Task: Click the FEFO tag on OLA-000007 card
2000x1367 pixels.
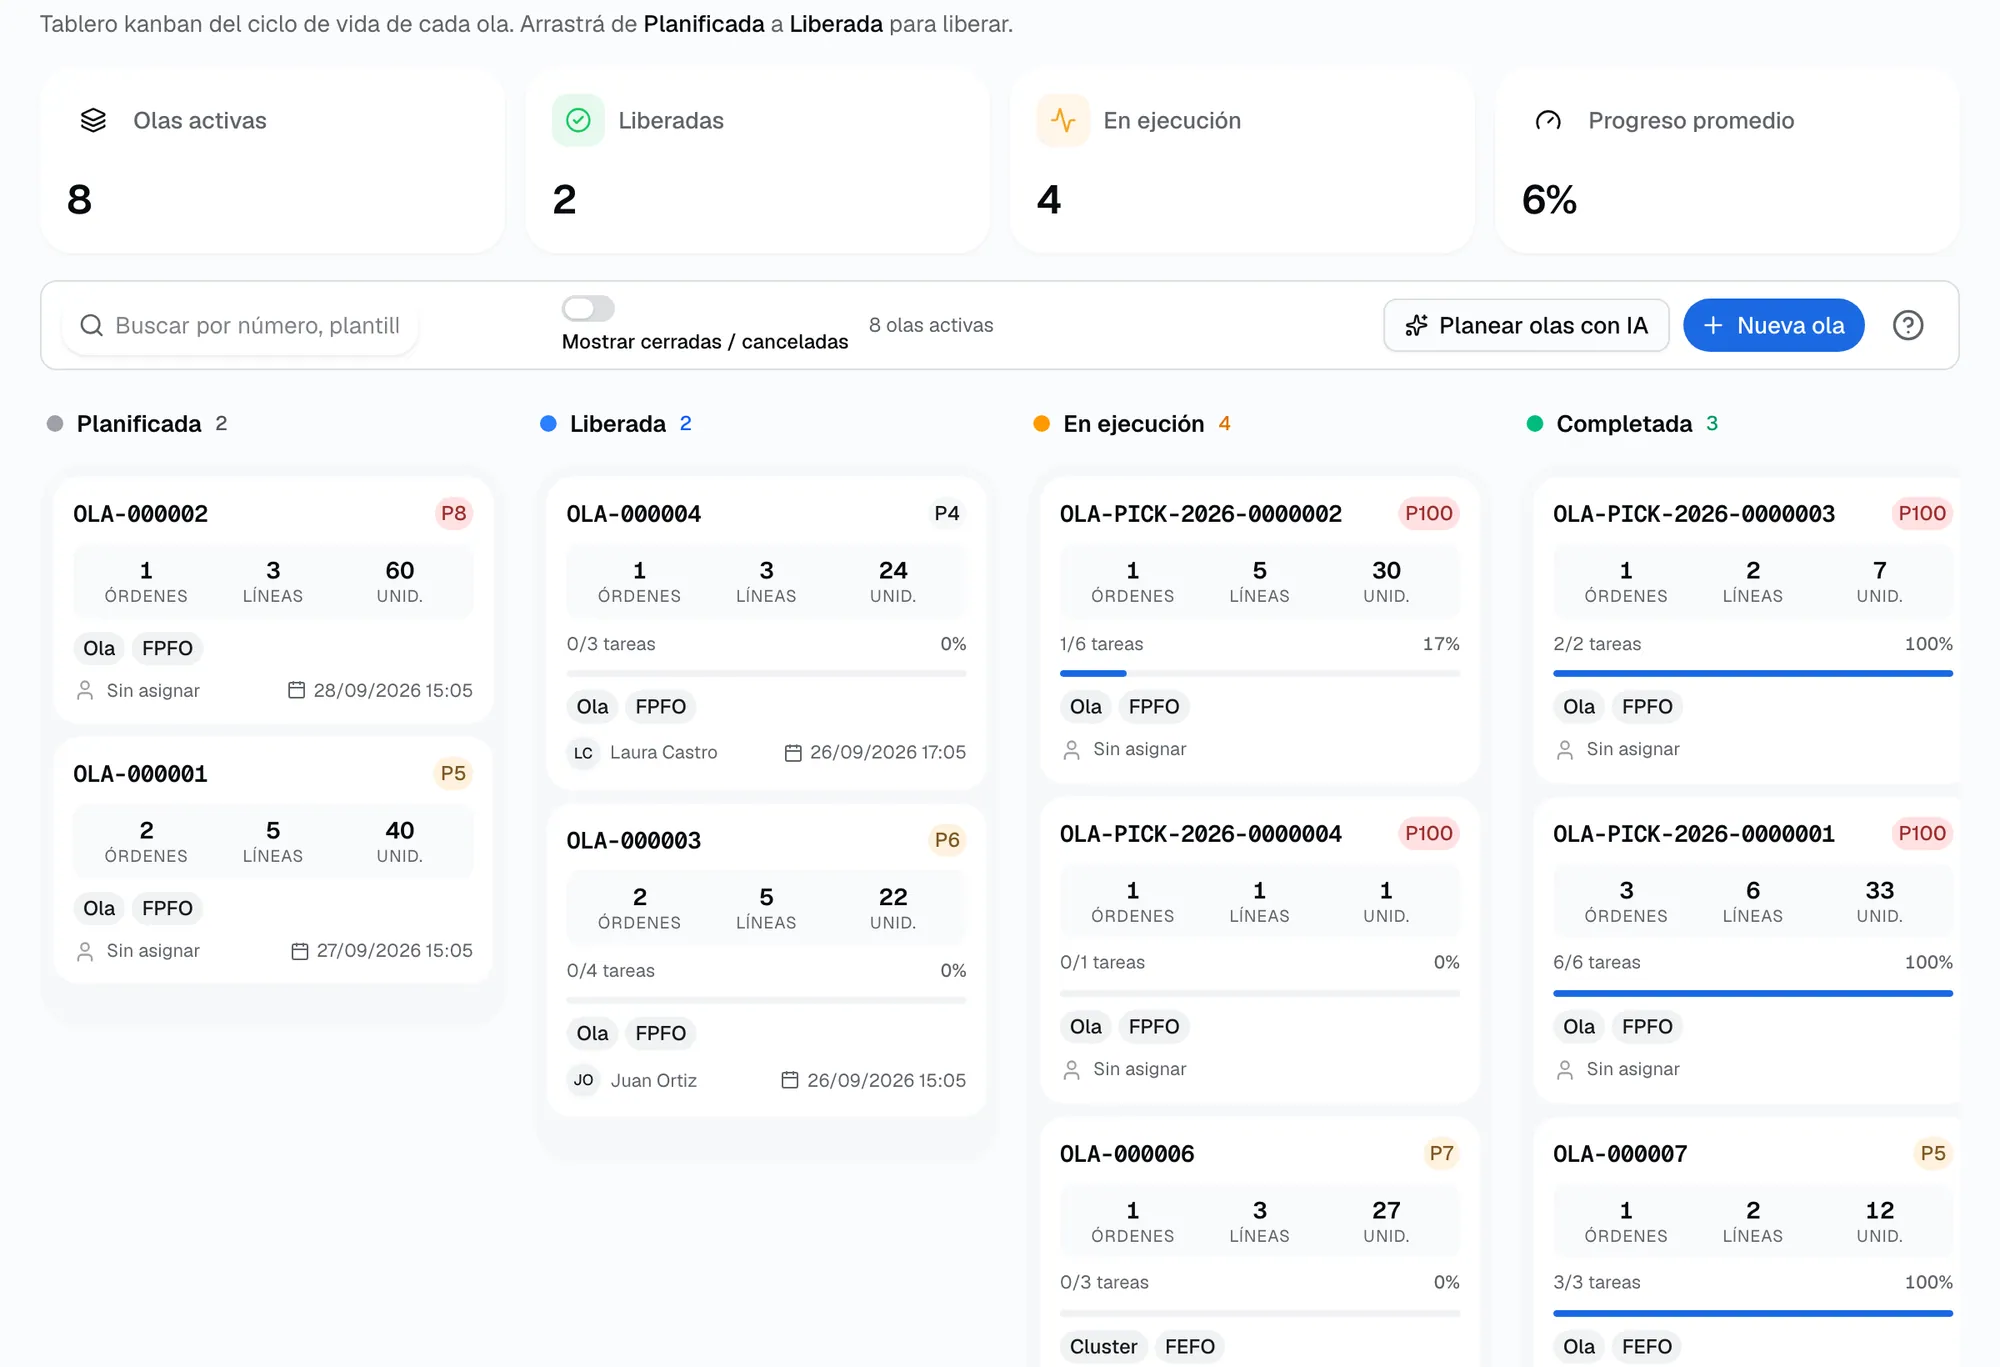Action: point(1646,1346)
